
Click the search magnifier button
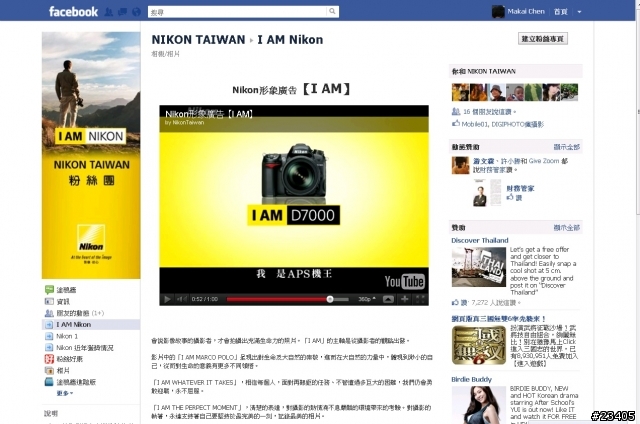click(x=333, y=11)
